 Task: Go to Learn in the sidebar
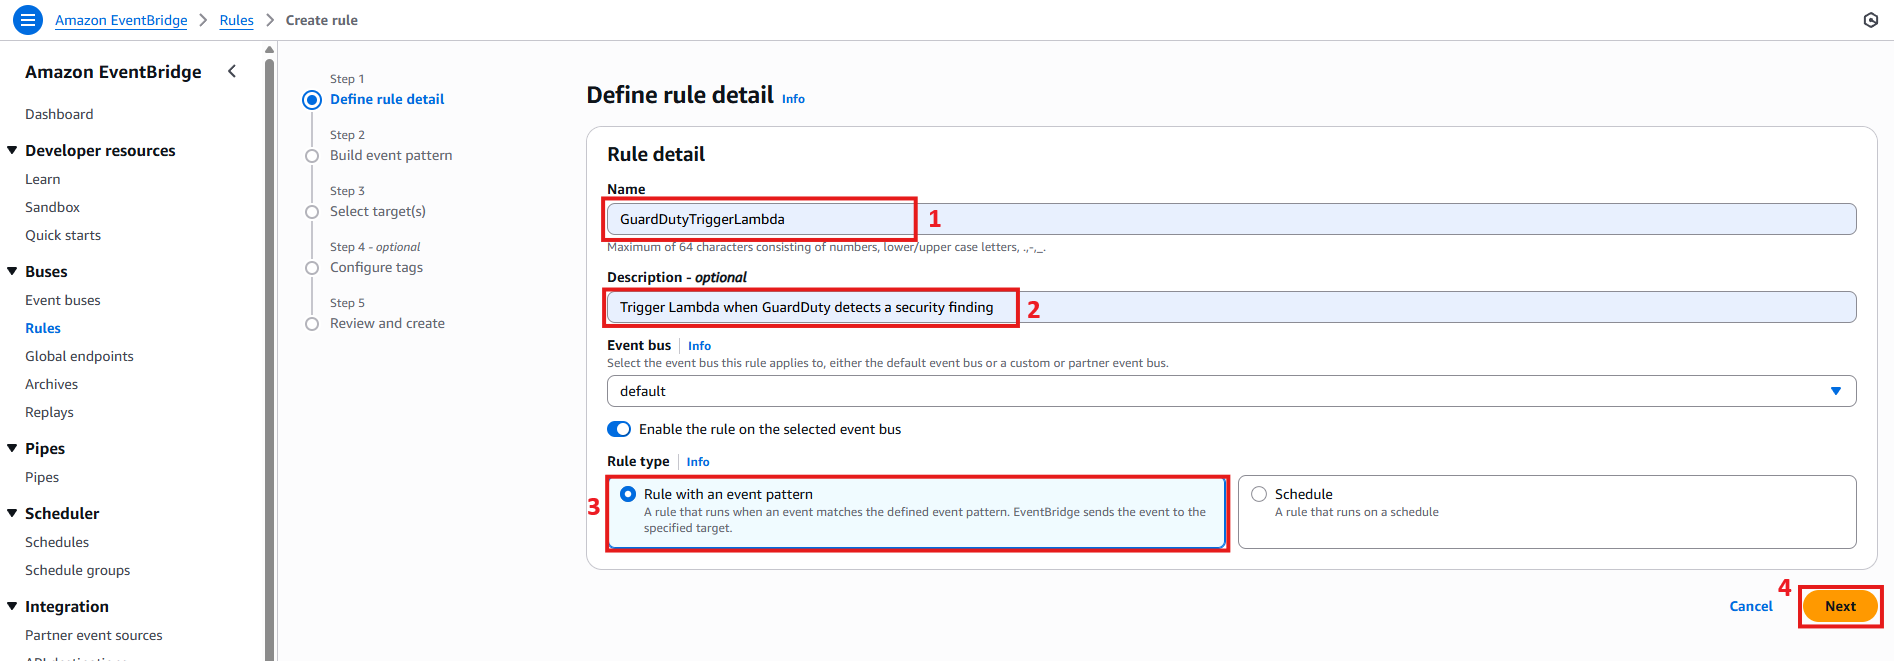43,179
